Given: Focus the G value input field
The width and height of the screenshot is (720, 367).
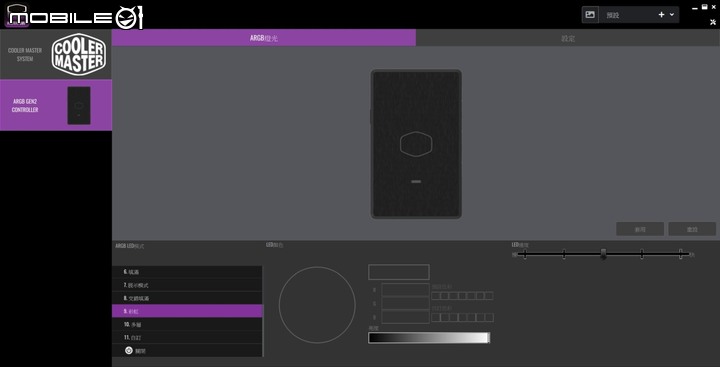Looking at the screenshot, I should pyautogui.click(x=405, y=304).
